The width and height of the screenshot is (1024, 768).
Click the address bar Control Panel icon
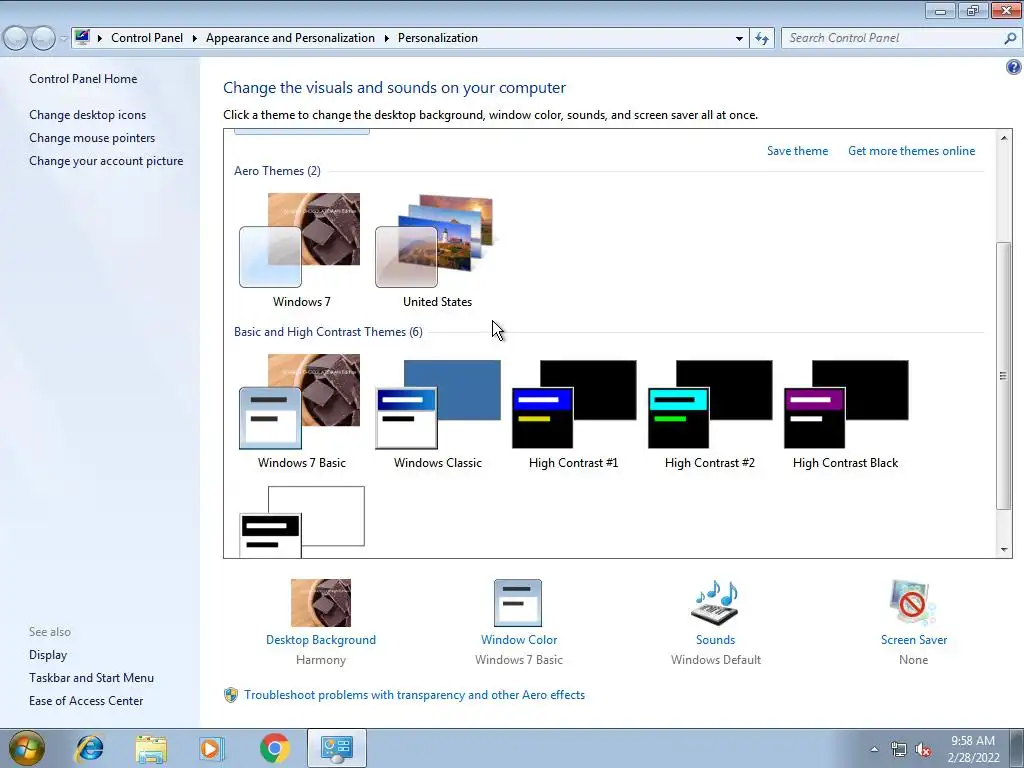[82, 37]
